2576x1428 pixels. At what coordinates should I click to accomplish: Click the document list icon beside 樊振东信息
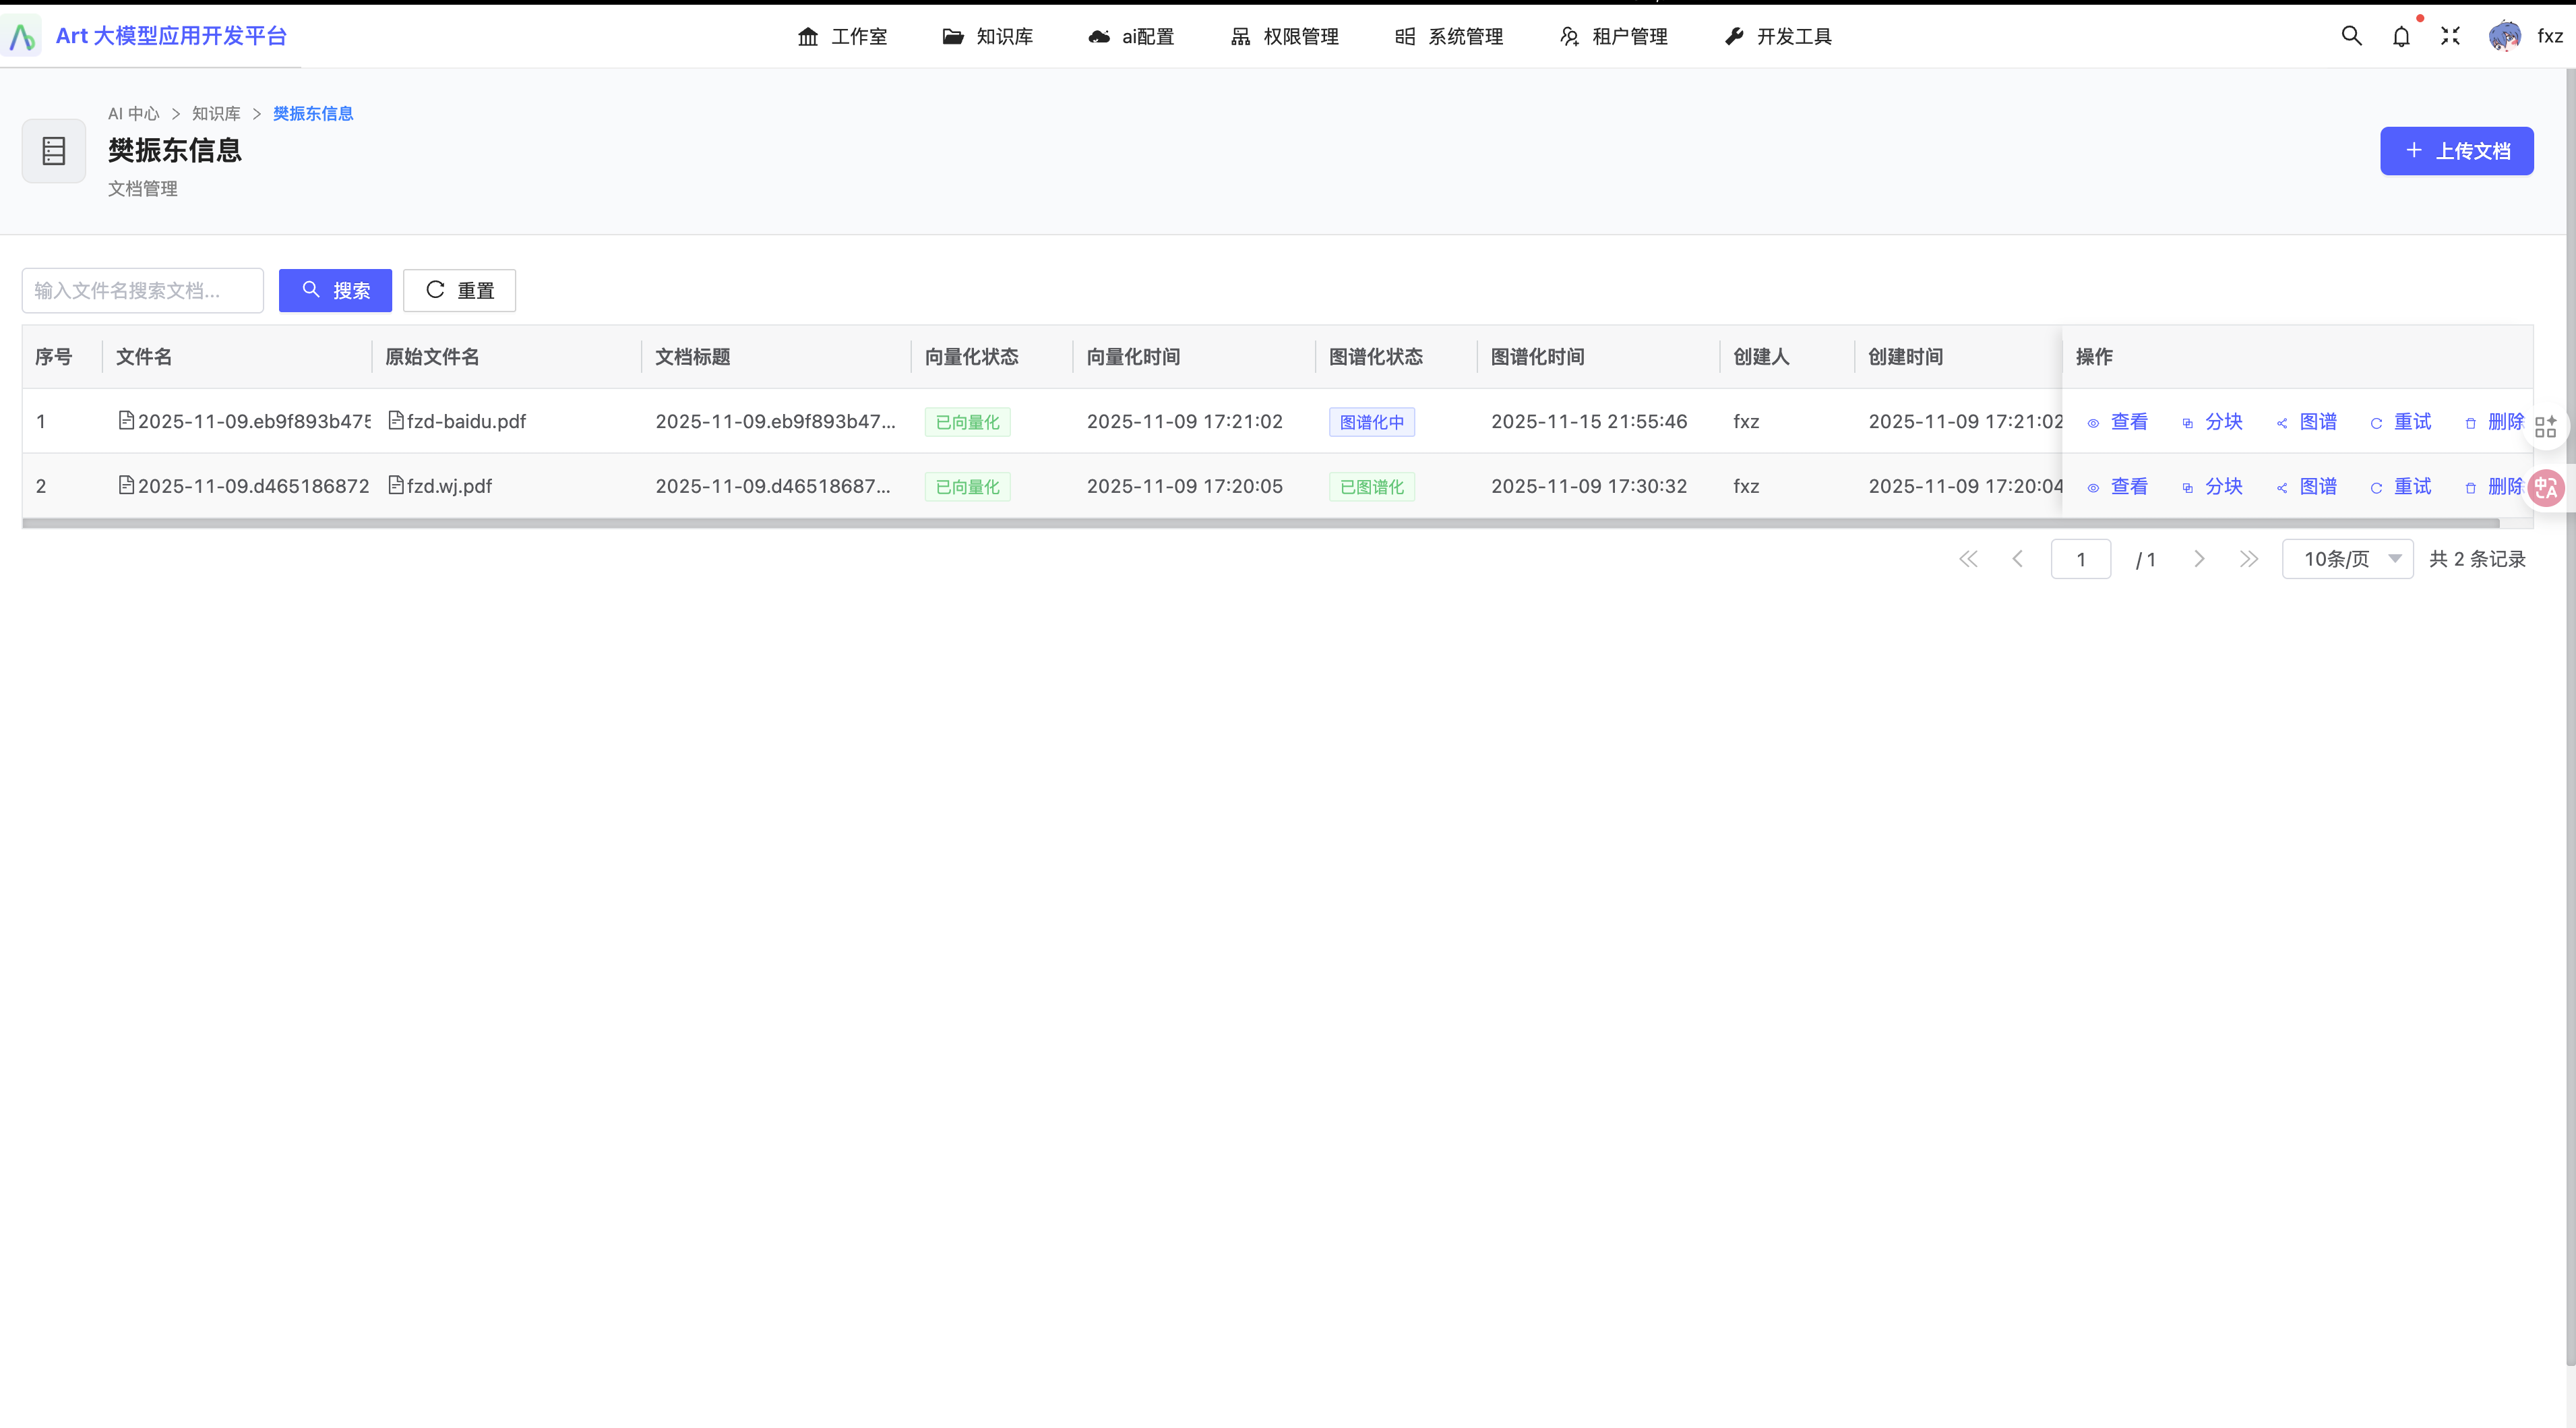54,151
